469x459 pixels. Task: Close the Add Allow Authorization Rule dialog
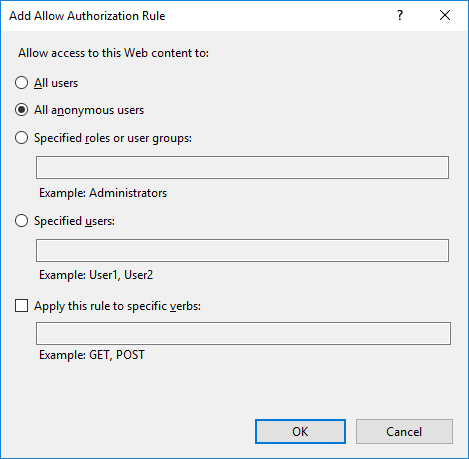(x=445, y=15)
